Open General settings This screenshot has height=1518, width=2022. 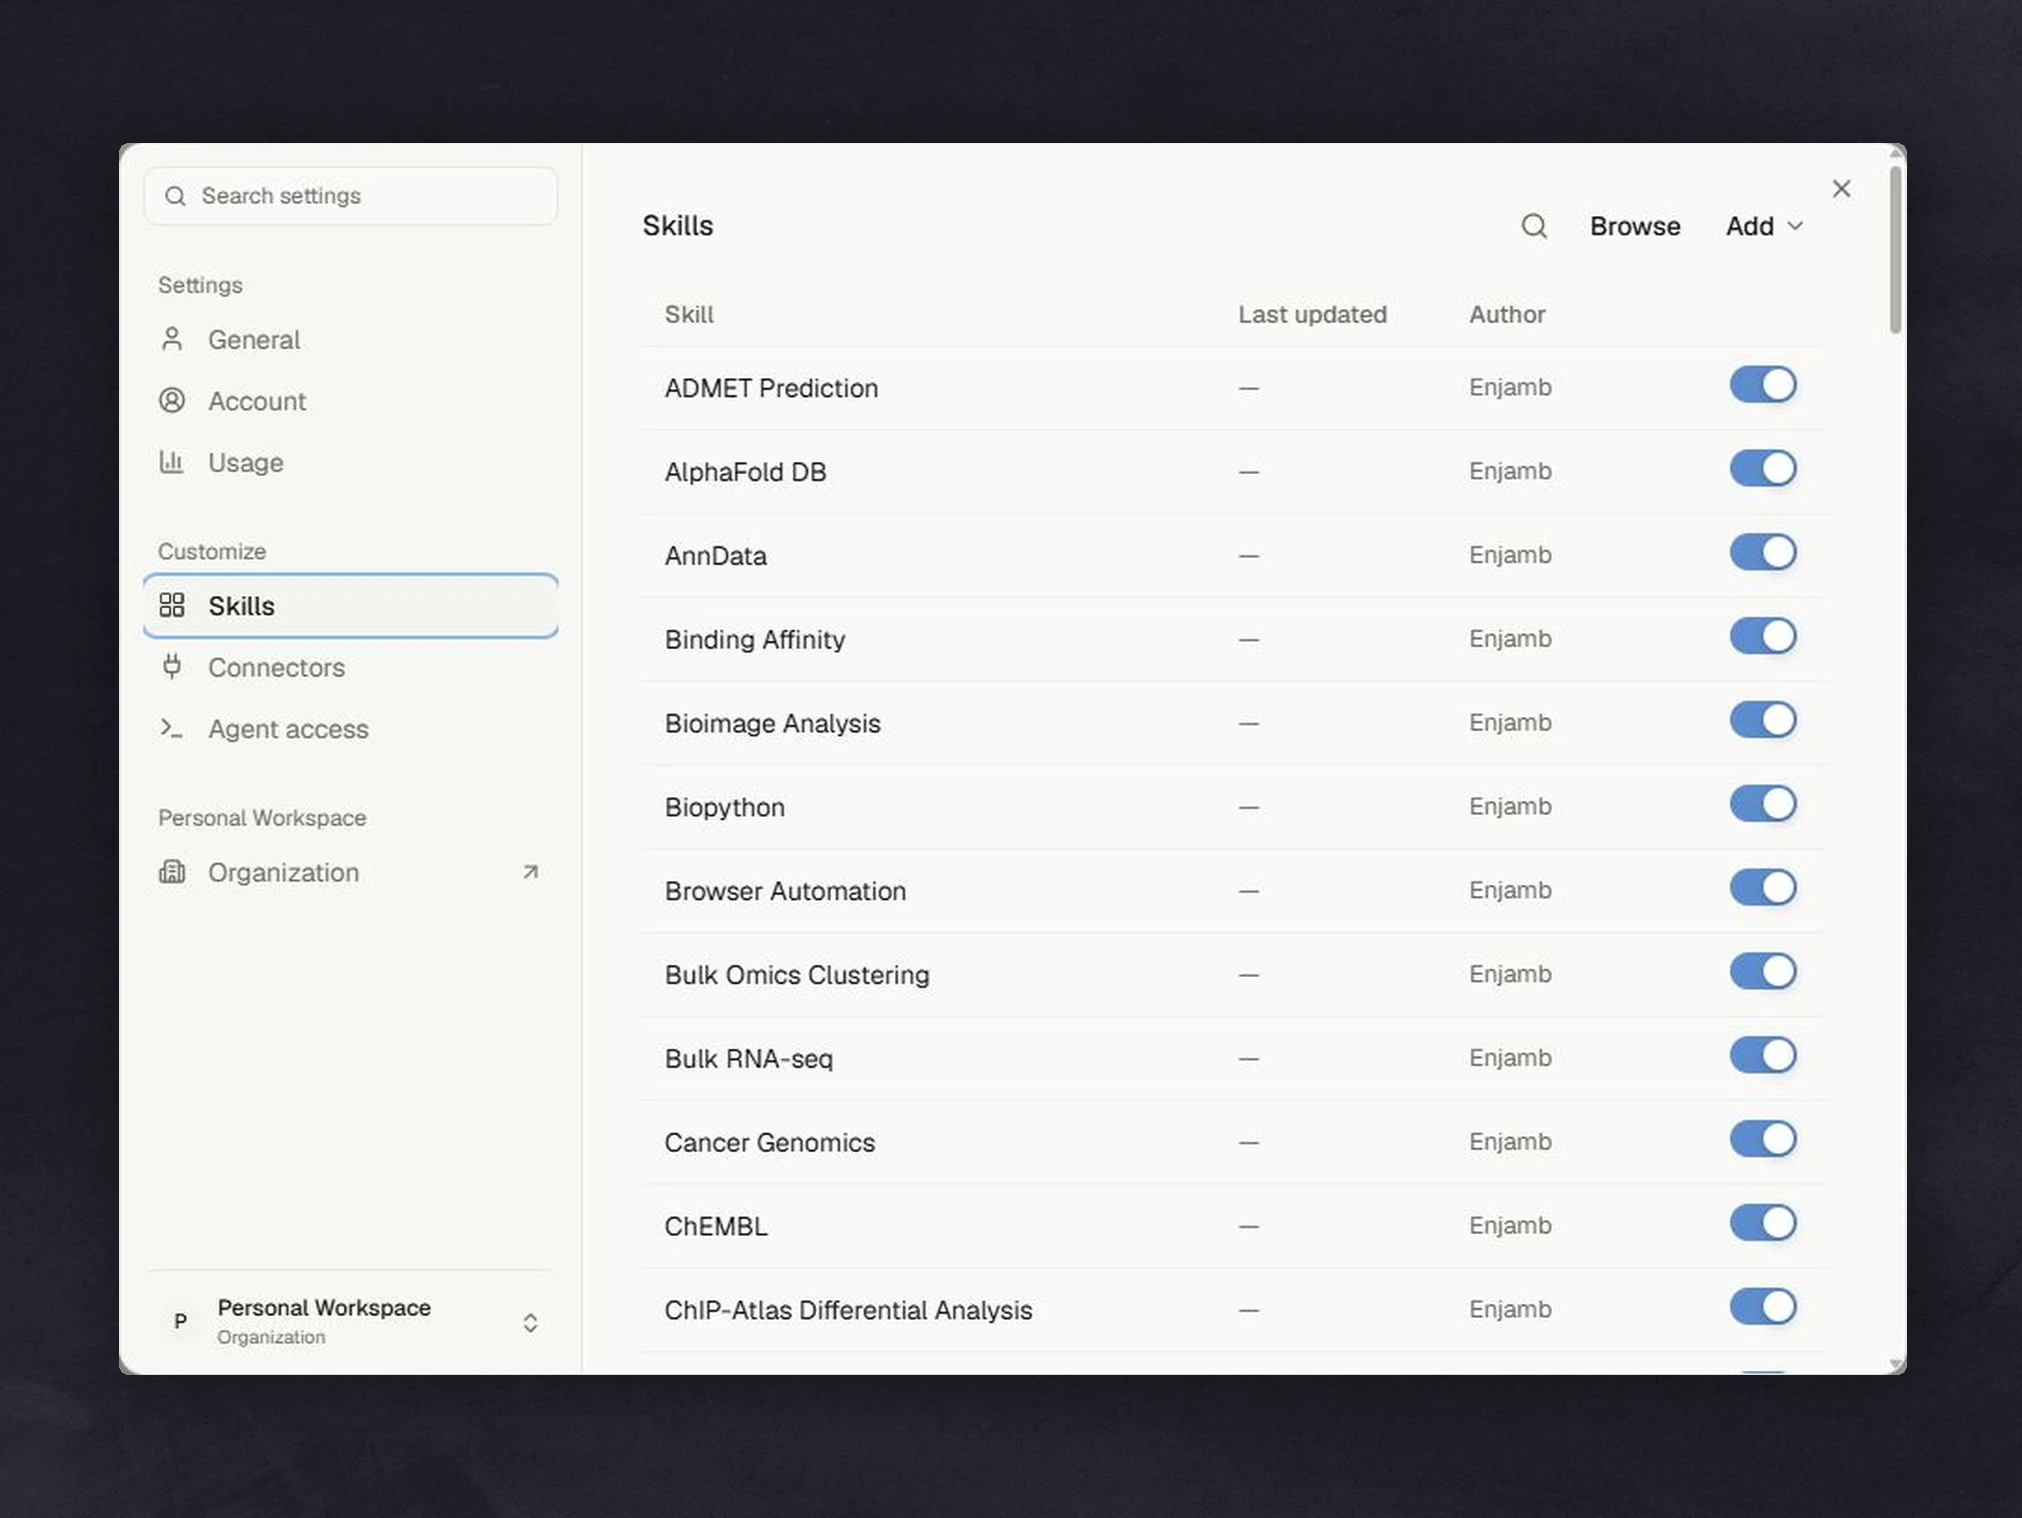(x=350, y=339)
